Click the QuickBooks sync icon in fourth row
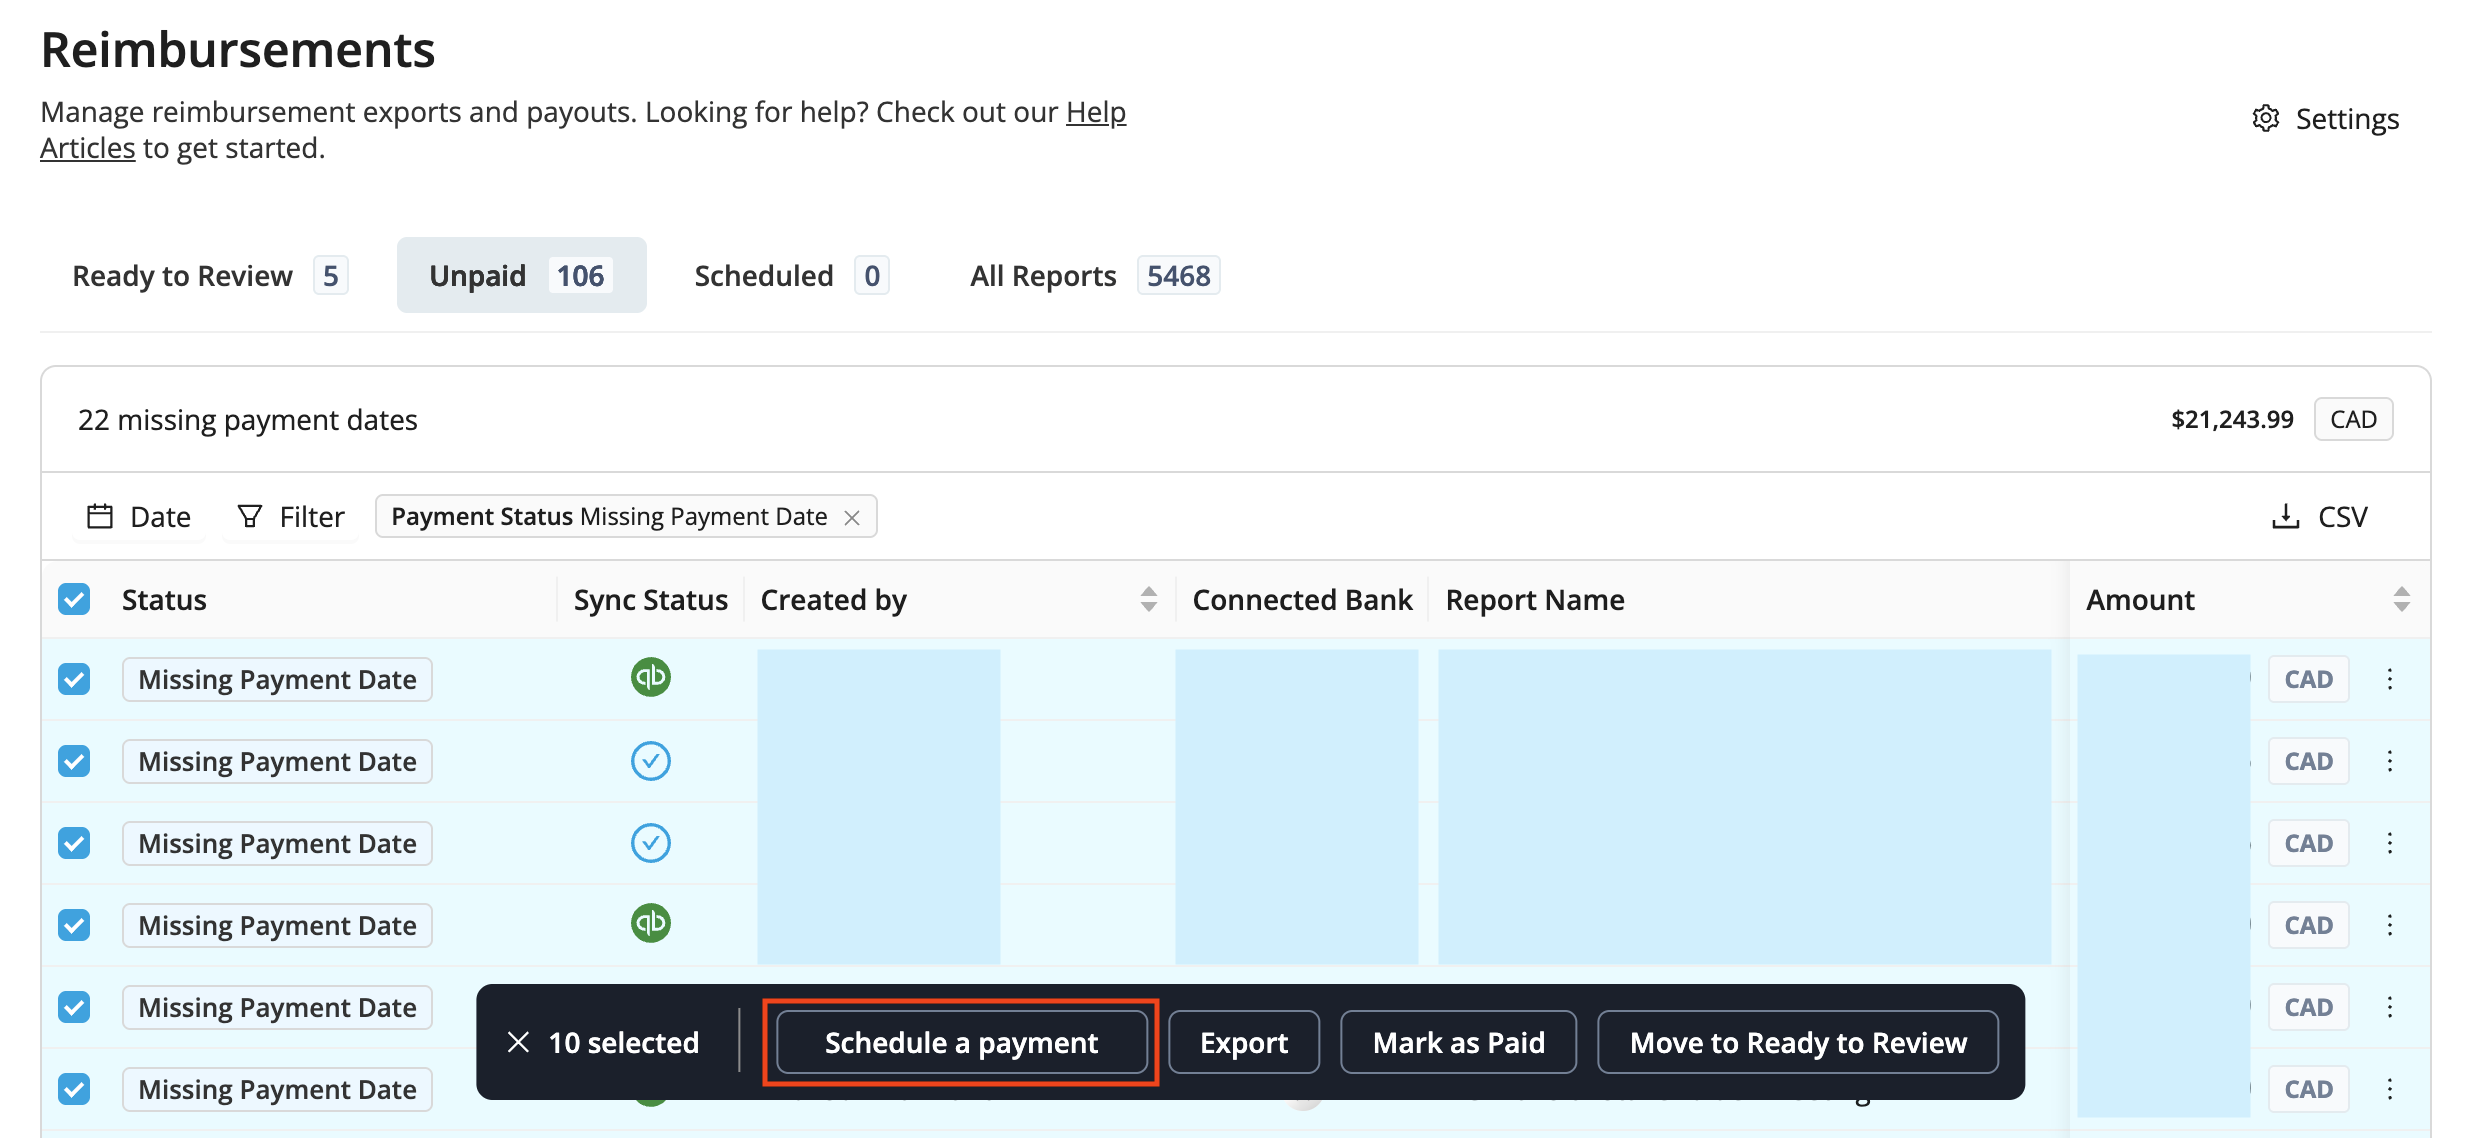The height and width of the screenshot is (1138, 2472). point(650,923)
